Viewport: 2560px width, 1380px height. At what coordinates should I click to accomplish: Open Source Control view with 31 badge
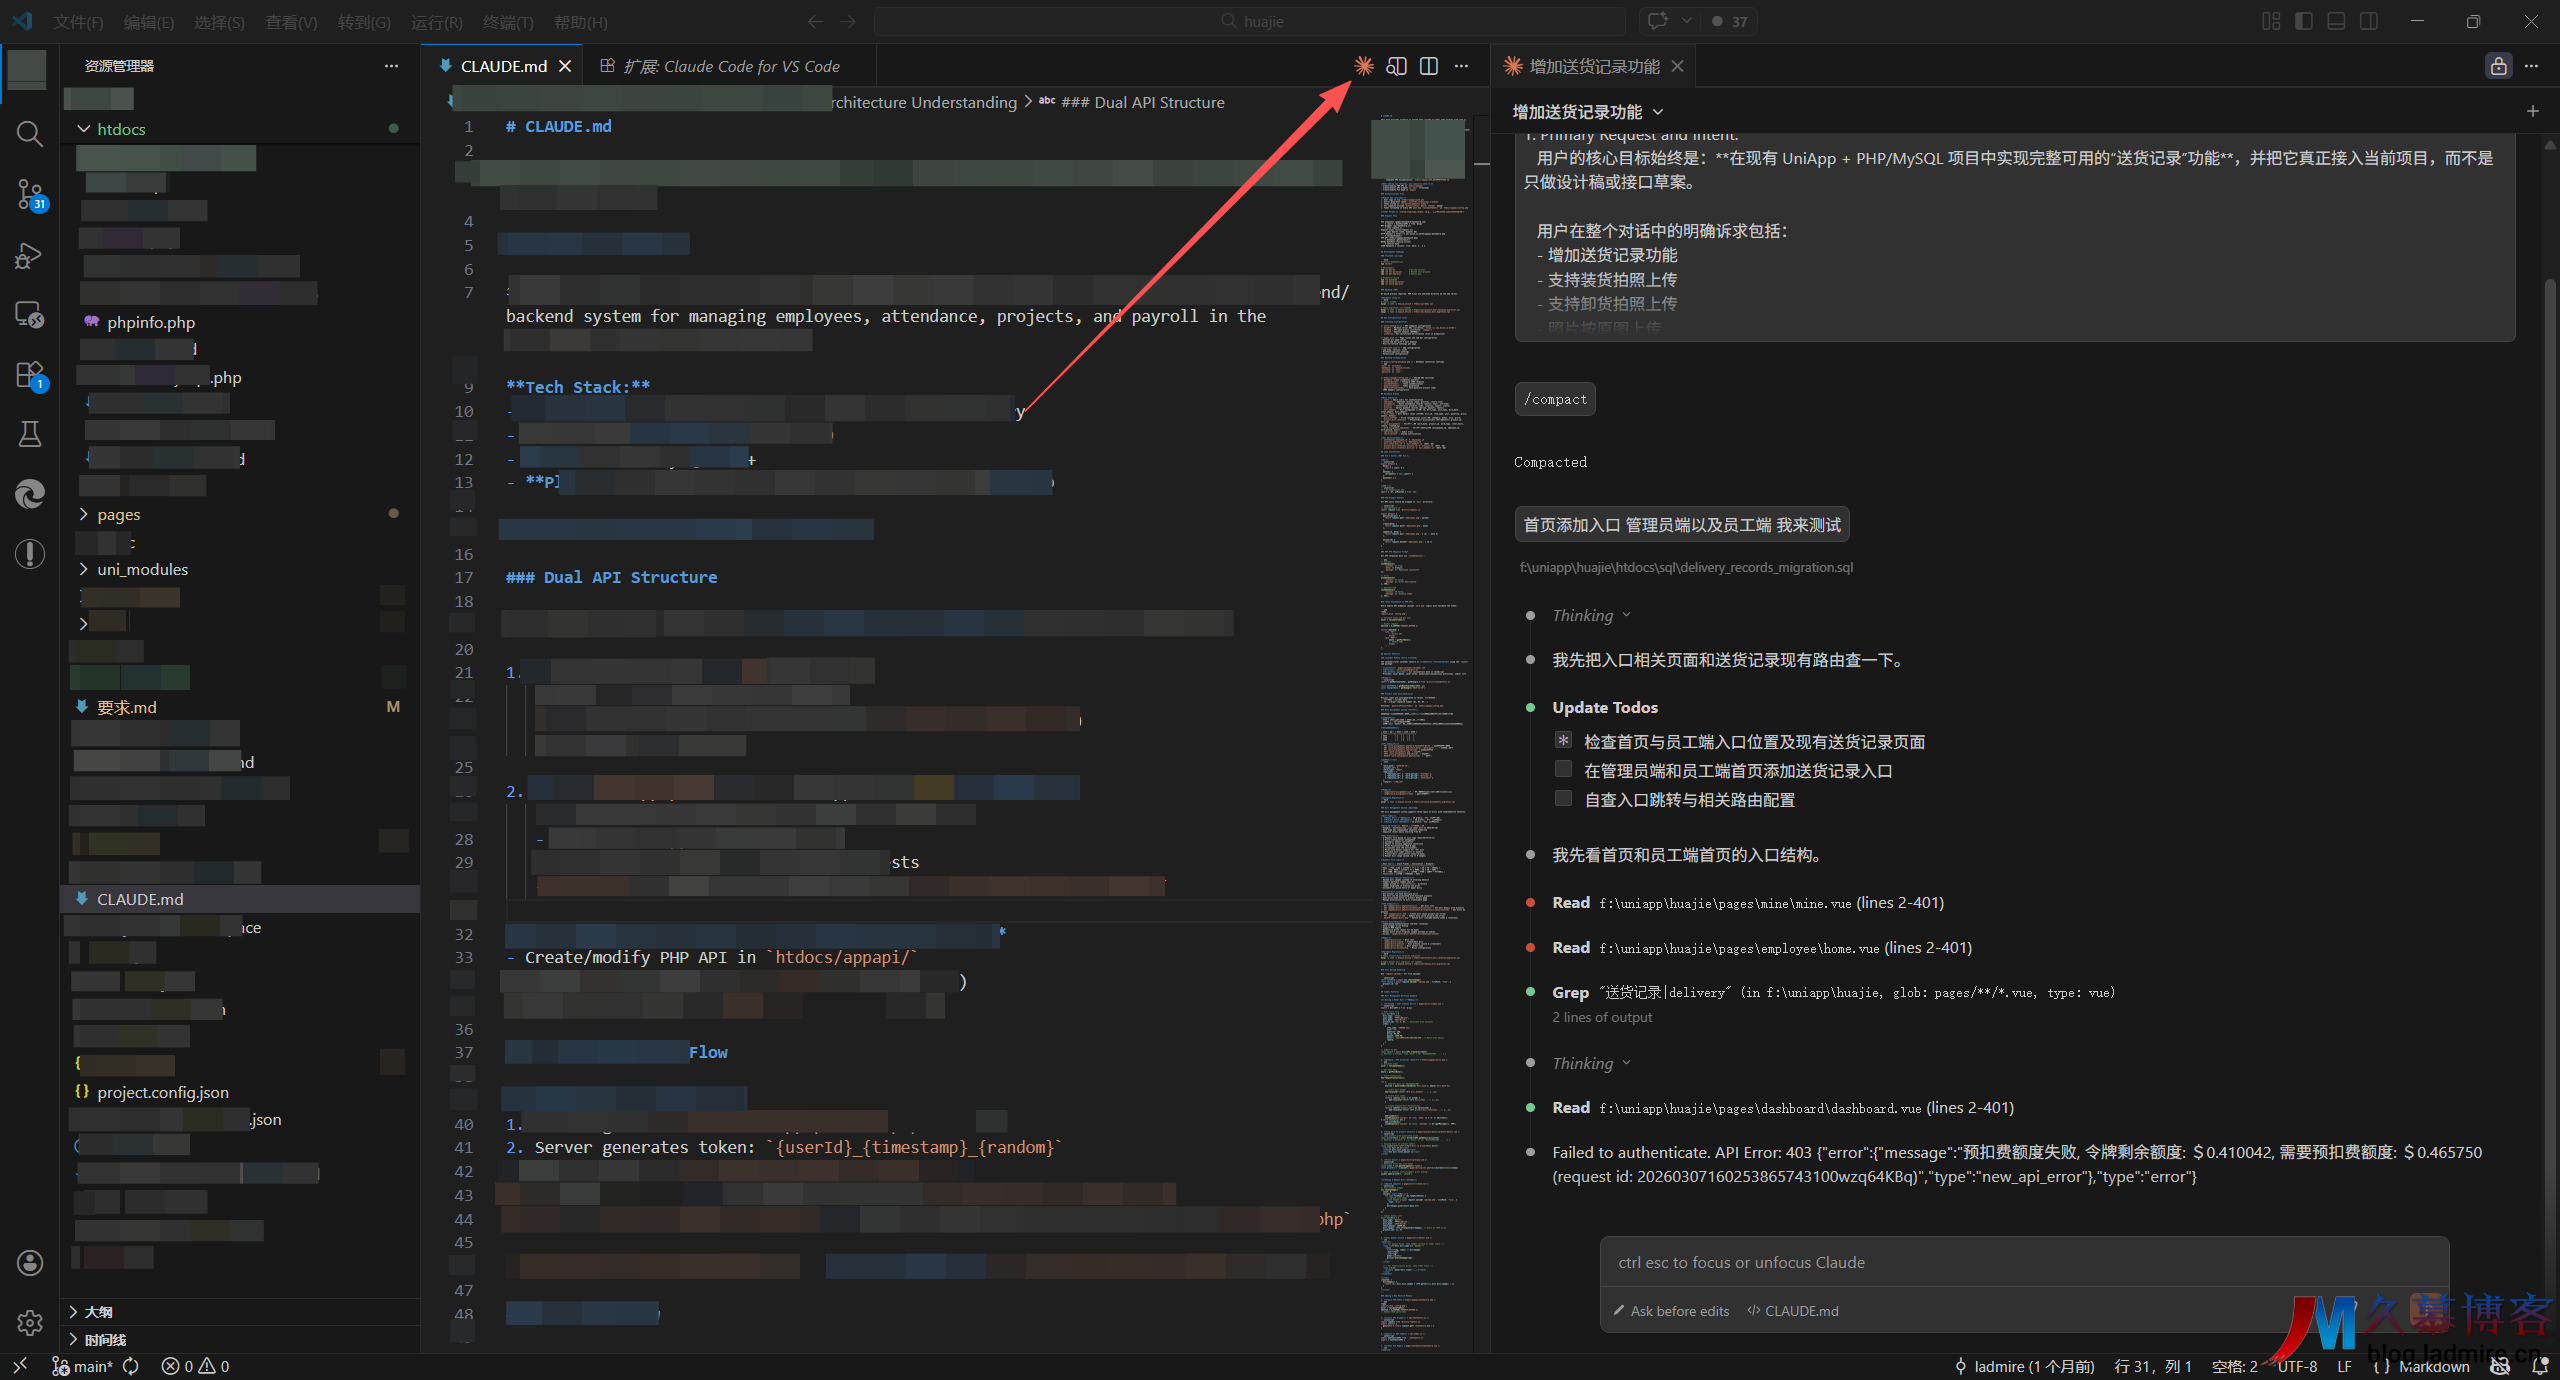point(29,194)
